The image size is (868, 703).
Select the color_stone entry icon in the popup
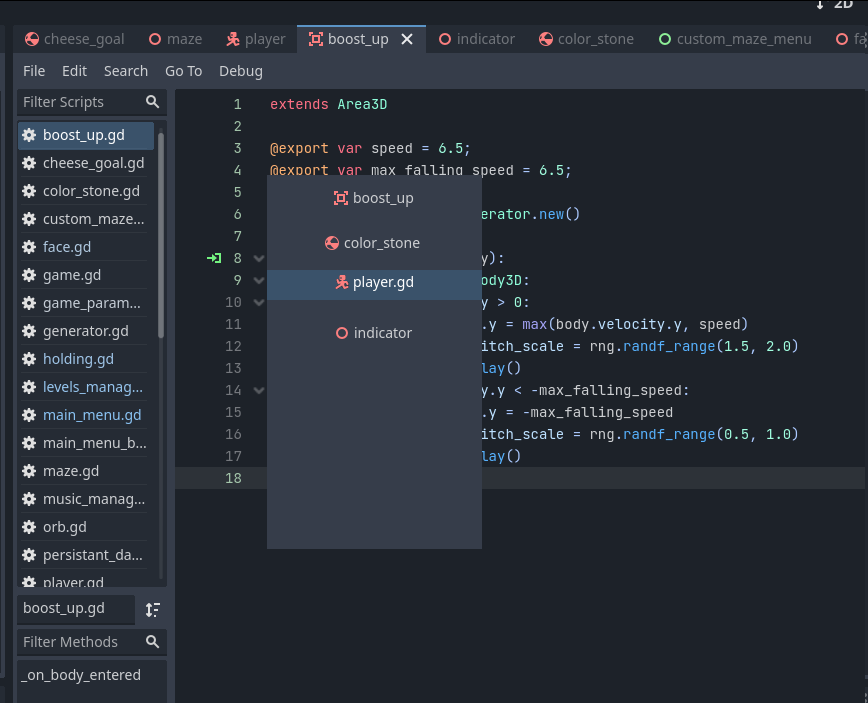click(330, 242)
